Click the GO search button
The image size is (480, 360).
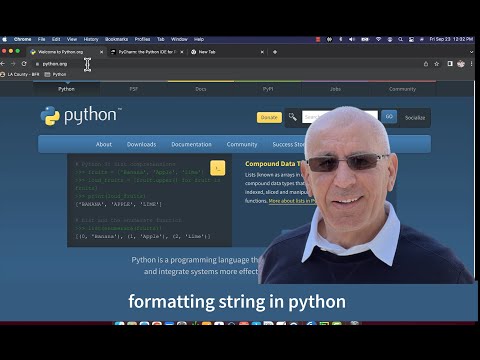click(x=389, y=117)
